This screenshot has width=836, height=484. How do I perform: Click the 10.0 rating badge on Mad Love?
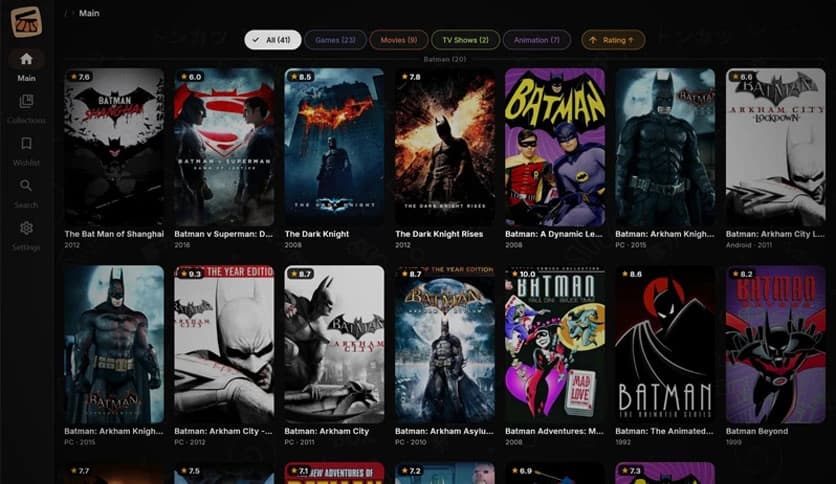point(523,274)
